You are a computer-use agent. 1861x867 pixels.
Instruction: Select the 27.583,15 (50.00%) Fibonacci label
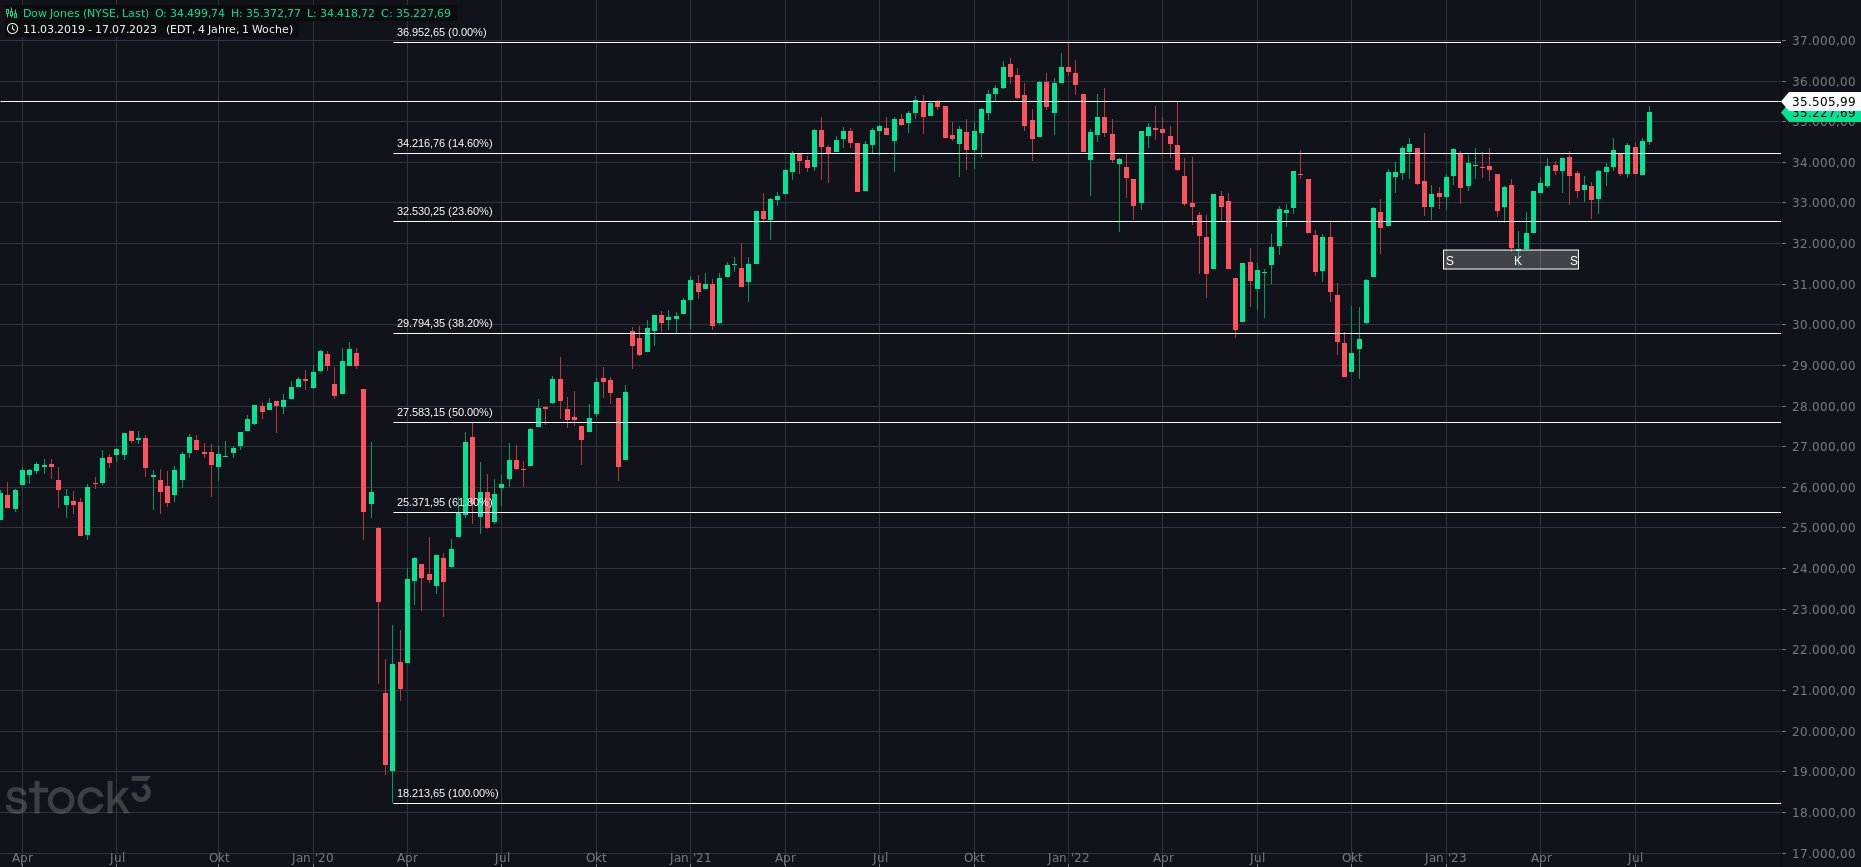[444, 413]
